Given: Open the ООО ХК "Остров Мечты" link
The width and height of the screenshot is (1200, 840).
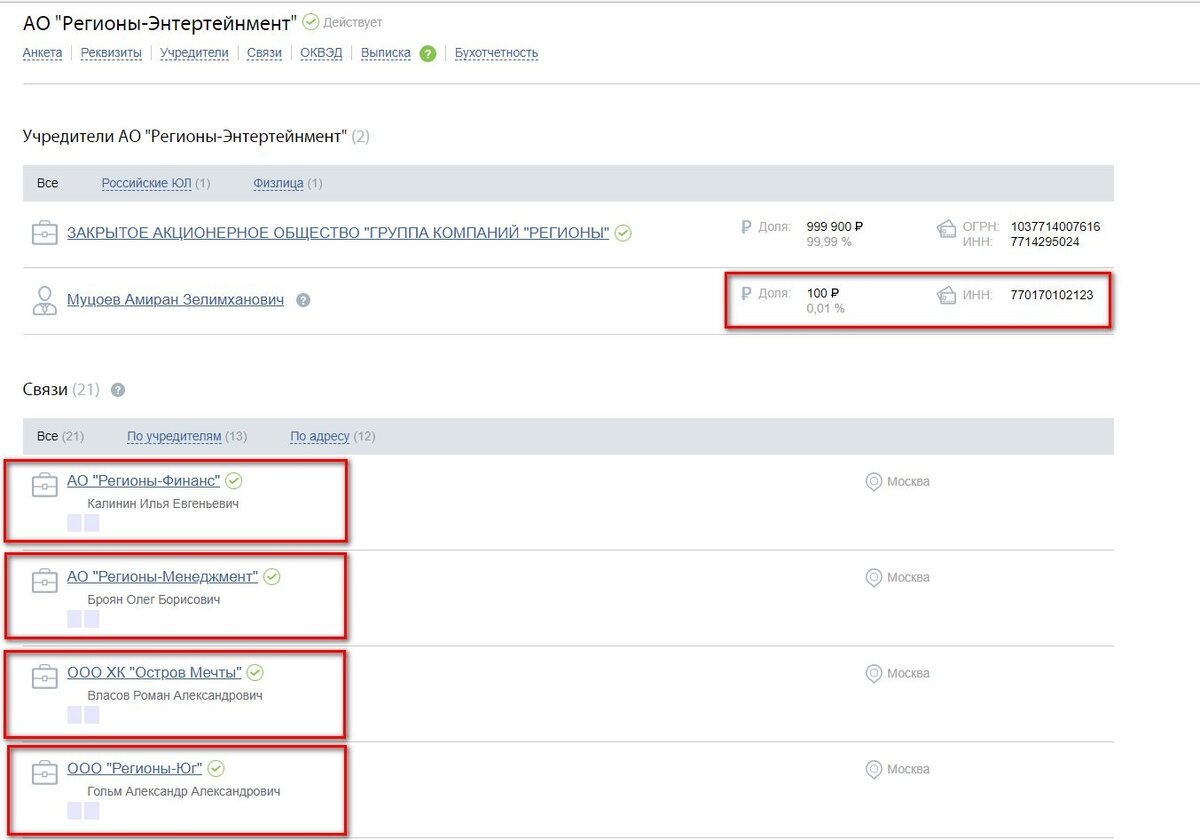Looking at the screenshot, I should click(x=154, y=673).
